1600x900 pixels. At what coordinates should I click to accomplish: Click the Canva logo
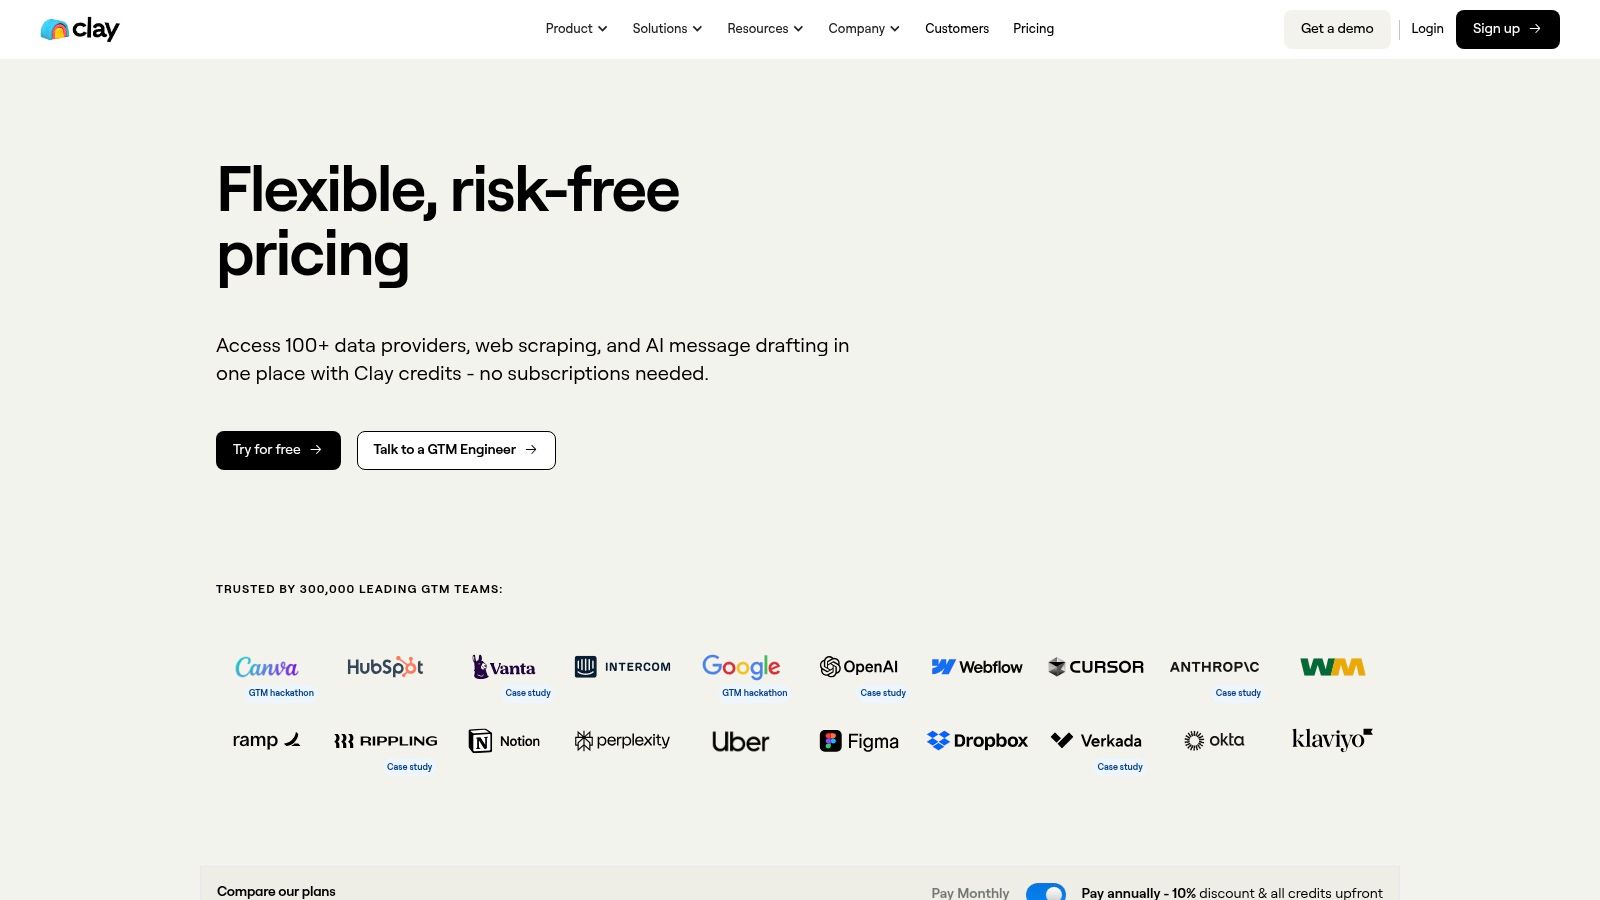pos(266,667)
